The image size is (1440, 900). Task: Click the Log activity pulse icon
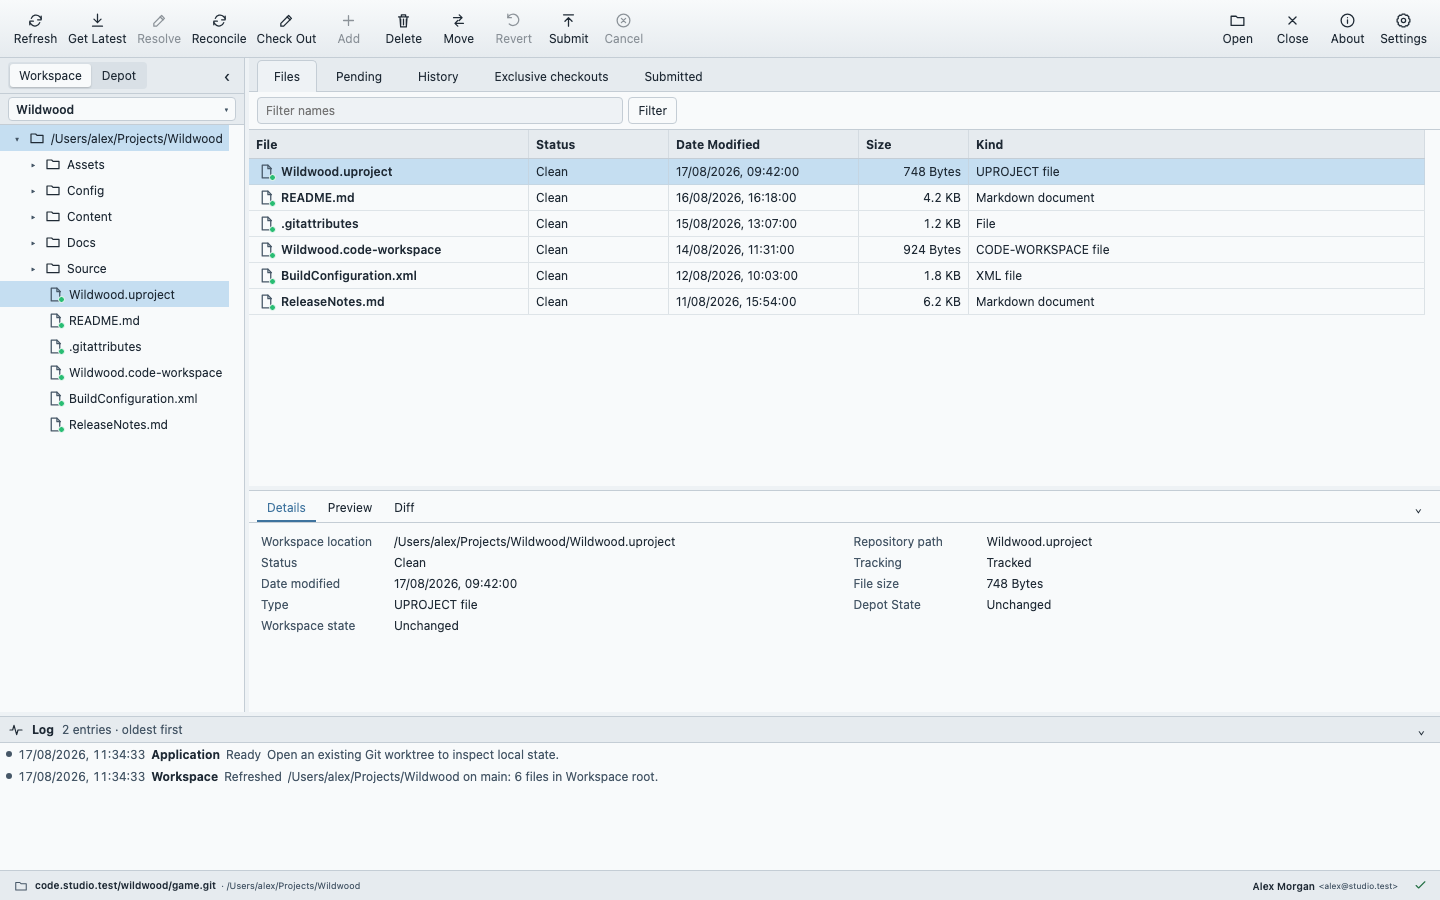[16, 730]
